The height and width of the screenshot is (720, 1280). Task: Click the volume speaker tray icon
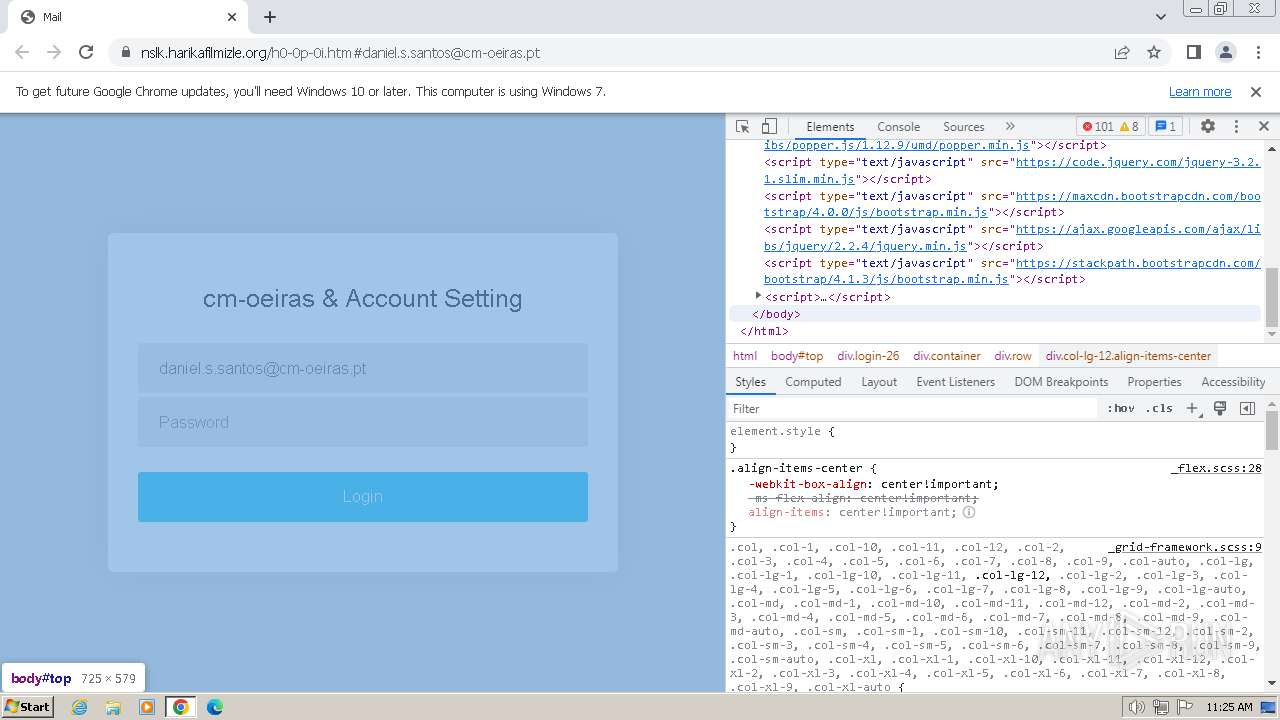[1137, 707]
